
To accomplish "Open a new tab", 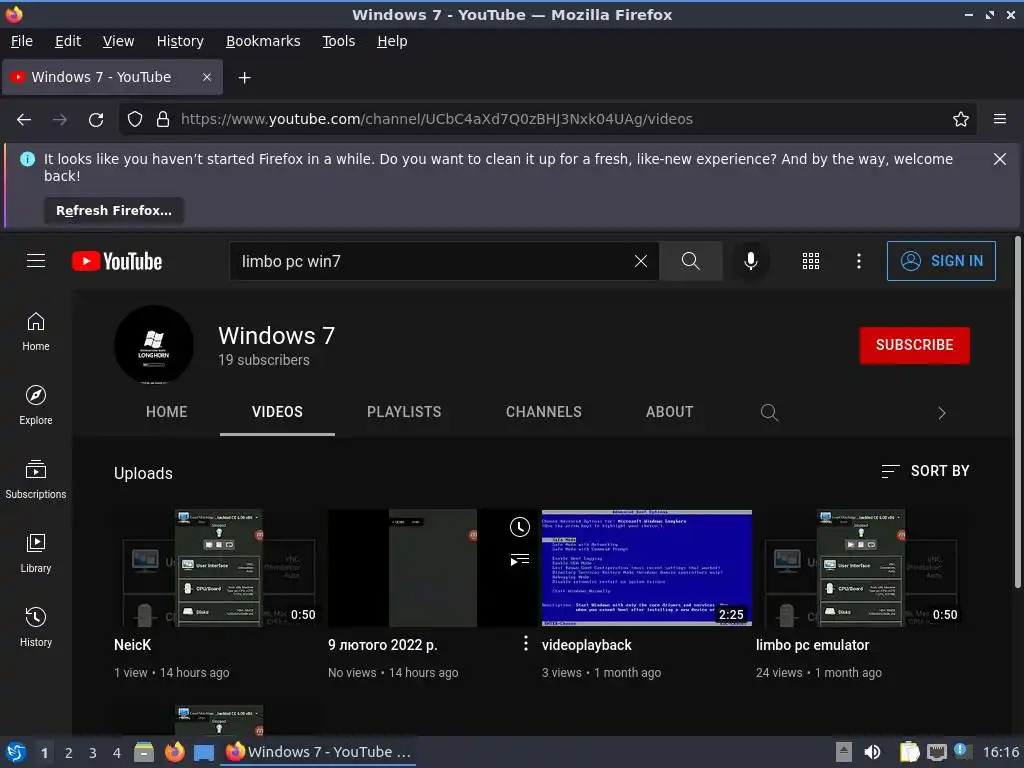I will click(244, 78).
